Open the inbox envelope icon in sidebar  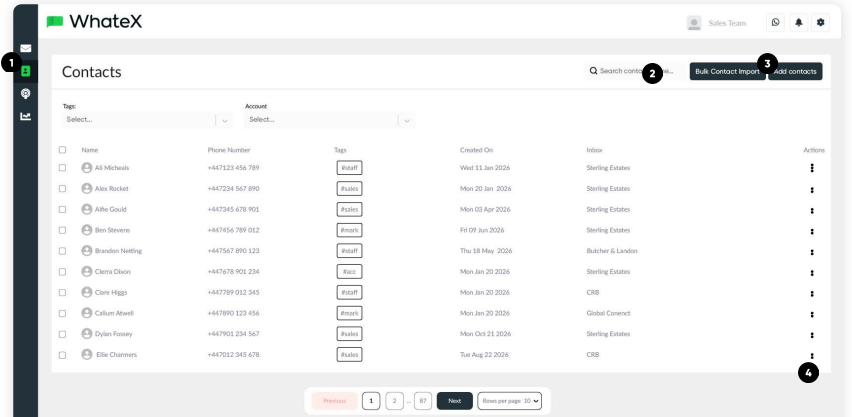point(26,48)
